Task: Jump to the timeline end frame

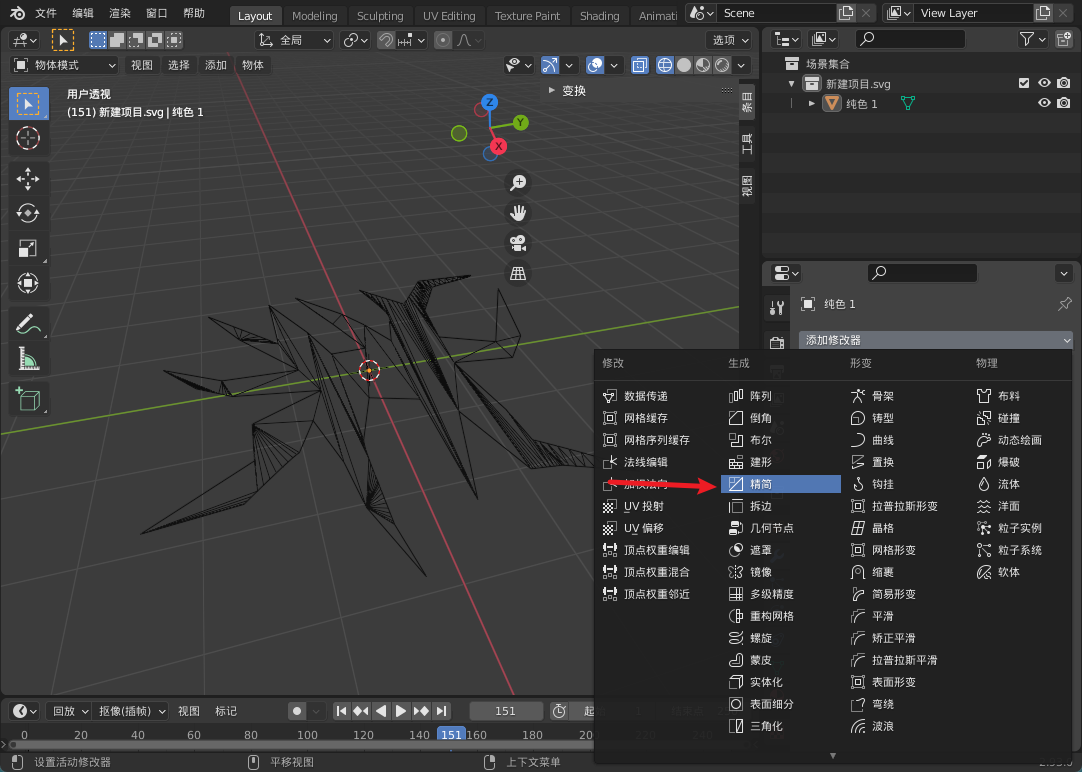Action: click(x=442, y=711)
